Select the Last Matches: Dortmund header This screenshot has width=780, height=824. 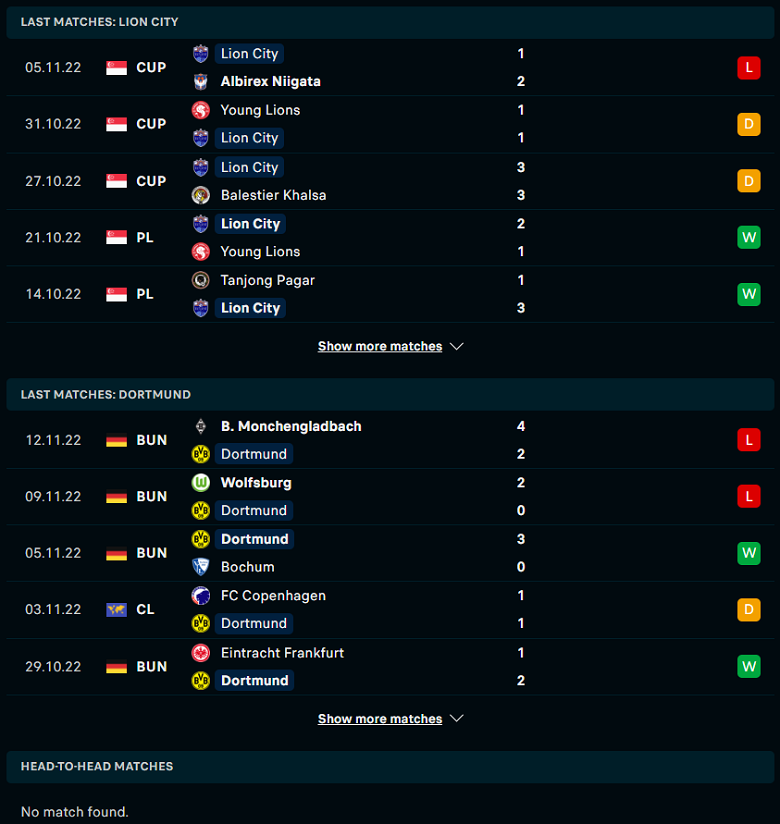[390, 395]
